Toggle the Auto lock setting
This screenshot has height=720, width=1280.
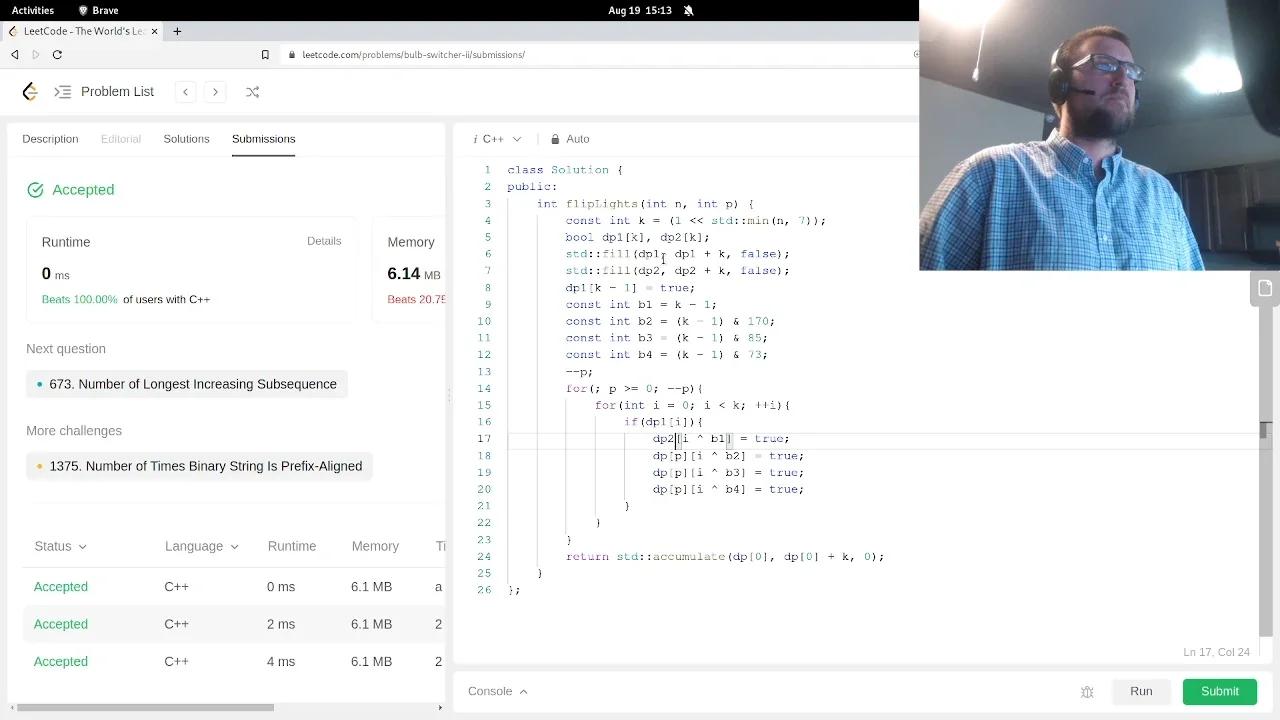569,139
